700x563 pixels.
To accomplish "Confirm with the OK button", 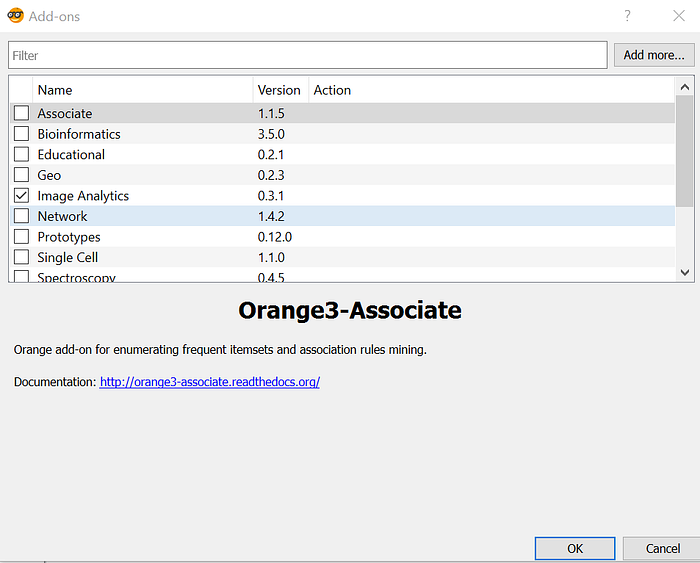I will (575, 548).
